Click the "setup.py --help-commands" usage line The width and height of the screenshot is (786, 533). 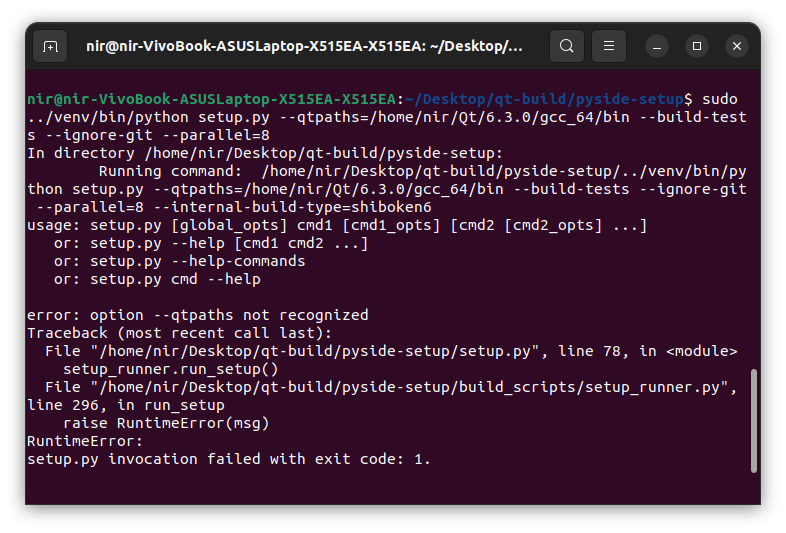point(197,261)
